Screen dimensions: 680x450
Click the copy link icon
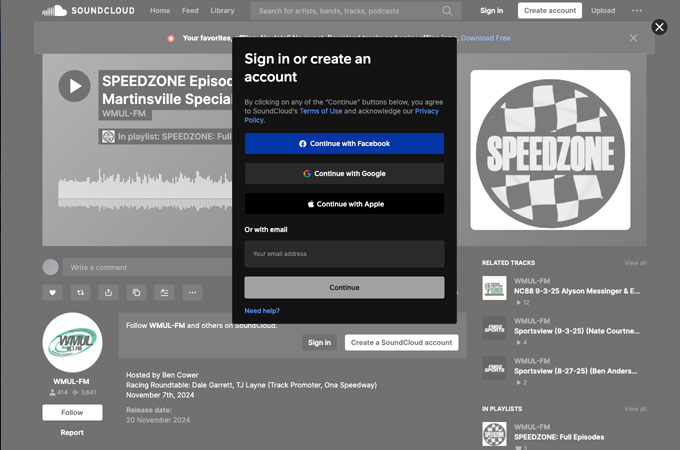tap(136, 293)
